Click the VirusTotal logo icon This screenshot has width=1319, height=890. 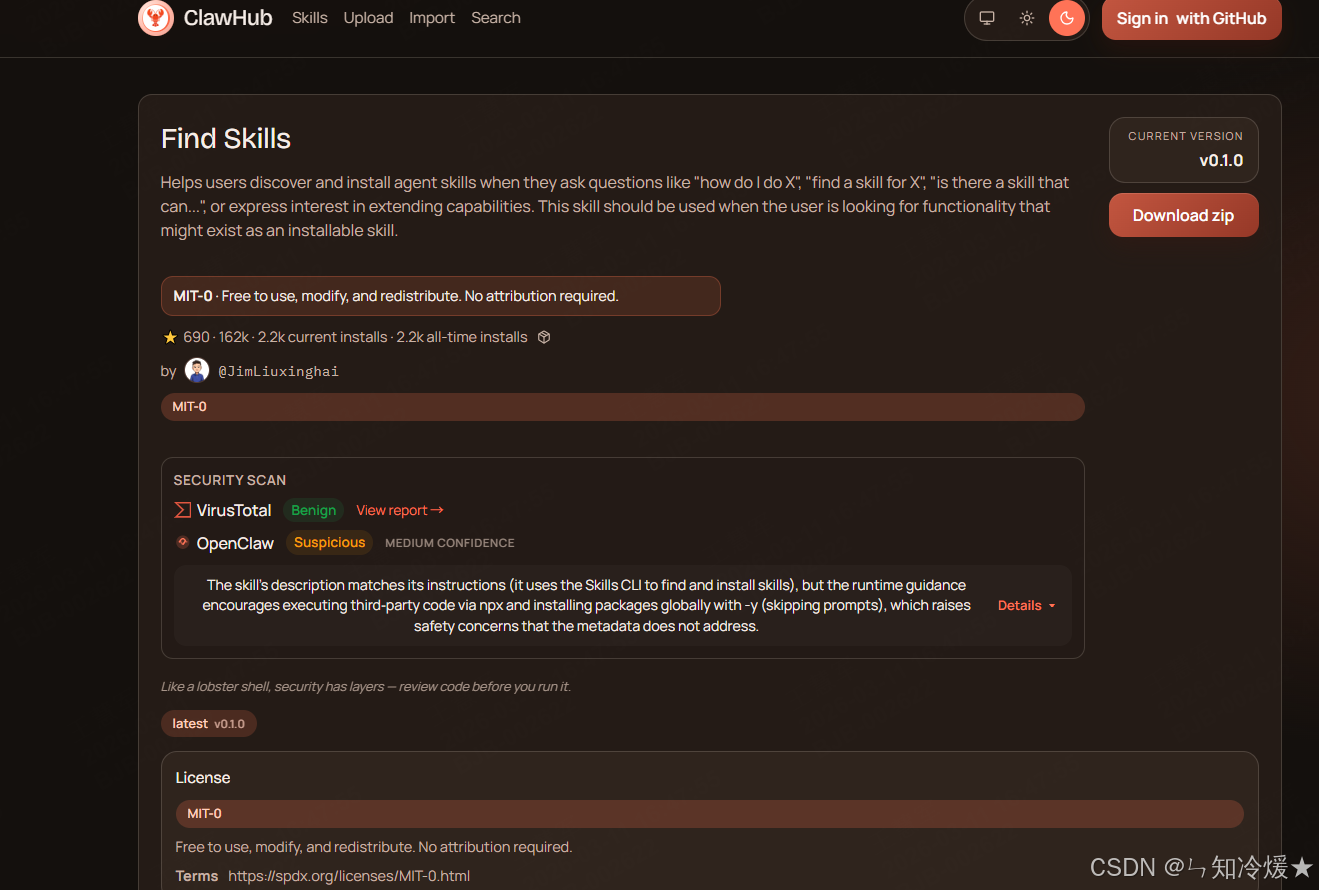[182, 510]
